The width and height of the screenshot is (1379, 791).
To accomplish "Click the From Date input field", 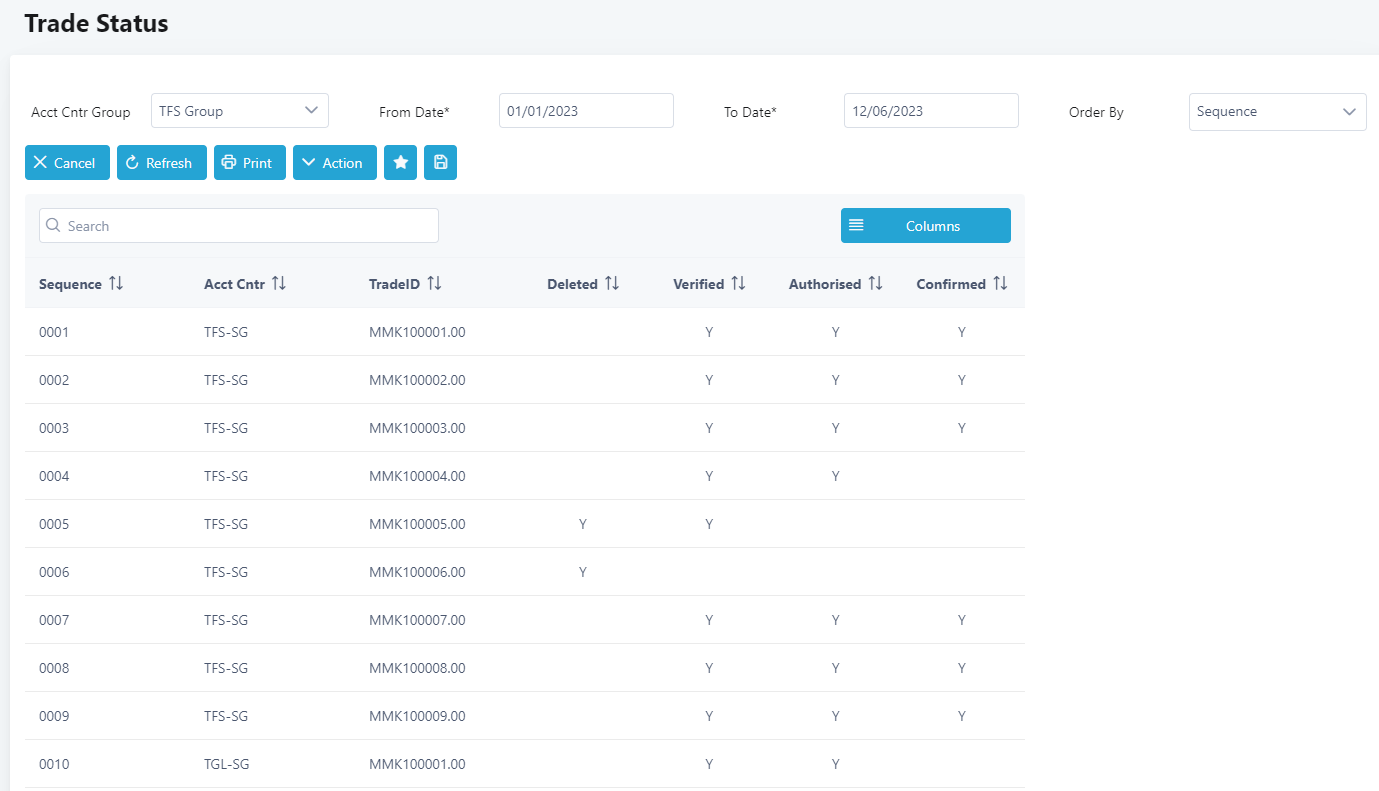I will point(586,111).
